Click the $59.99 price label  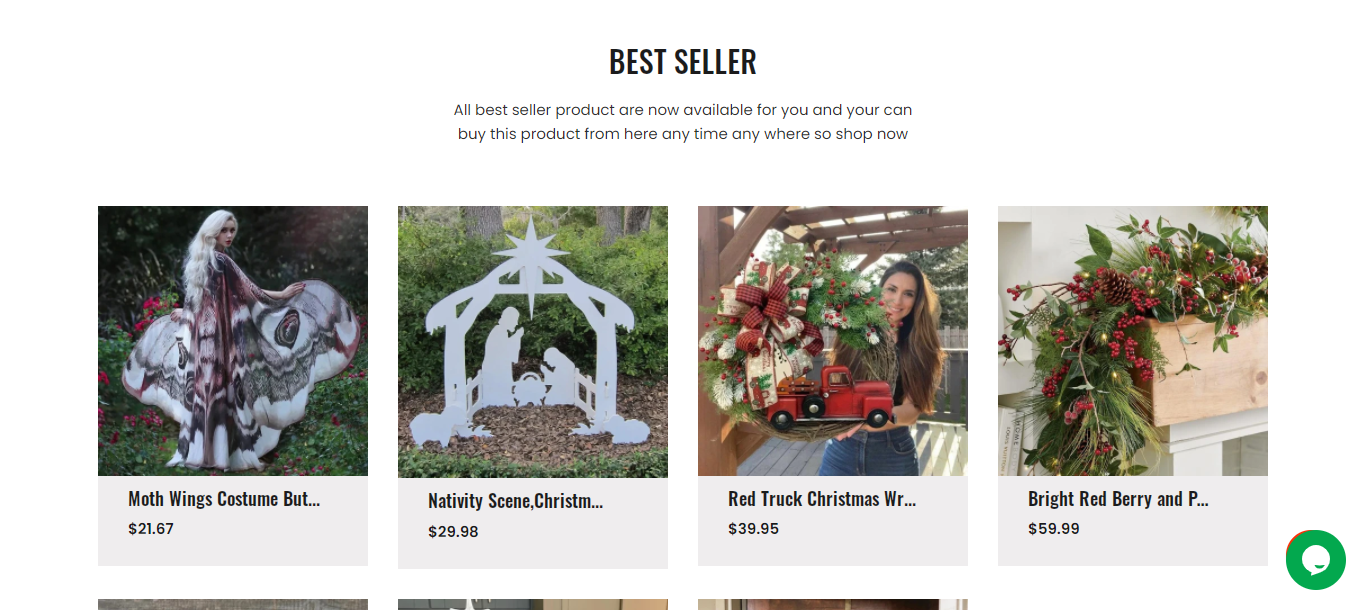click(x=1054, y=529)
